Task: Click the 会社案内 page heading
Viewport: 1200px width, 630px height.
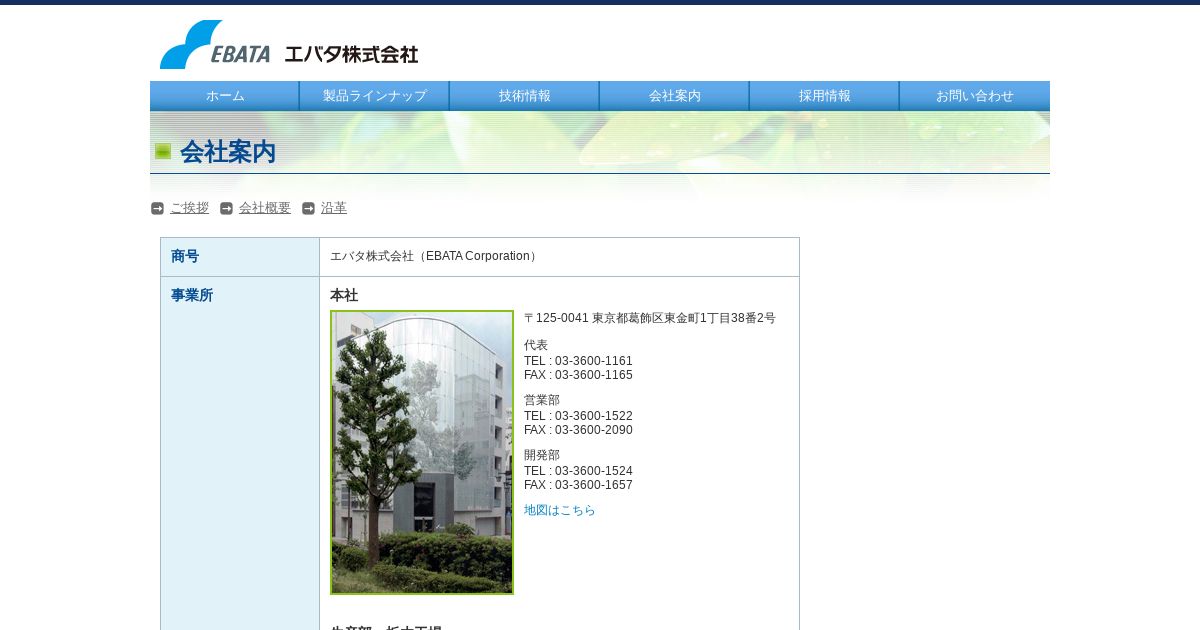Action: tap(228, 152)
